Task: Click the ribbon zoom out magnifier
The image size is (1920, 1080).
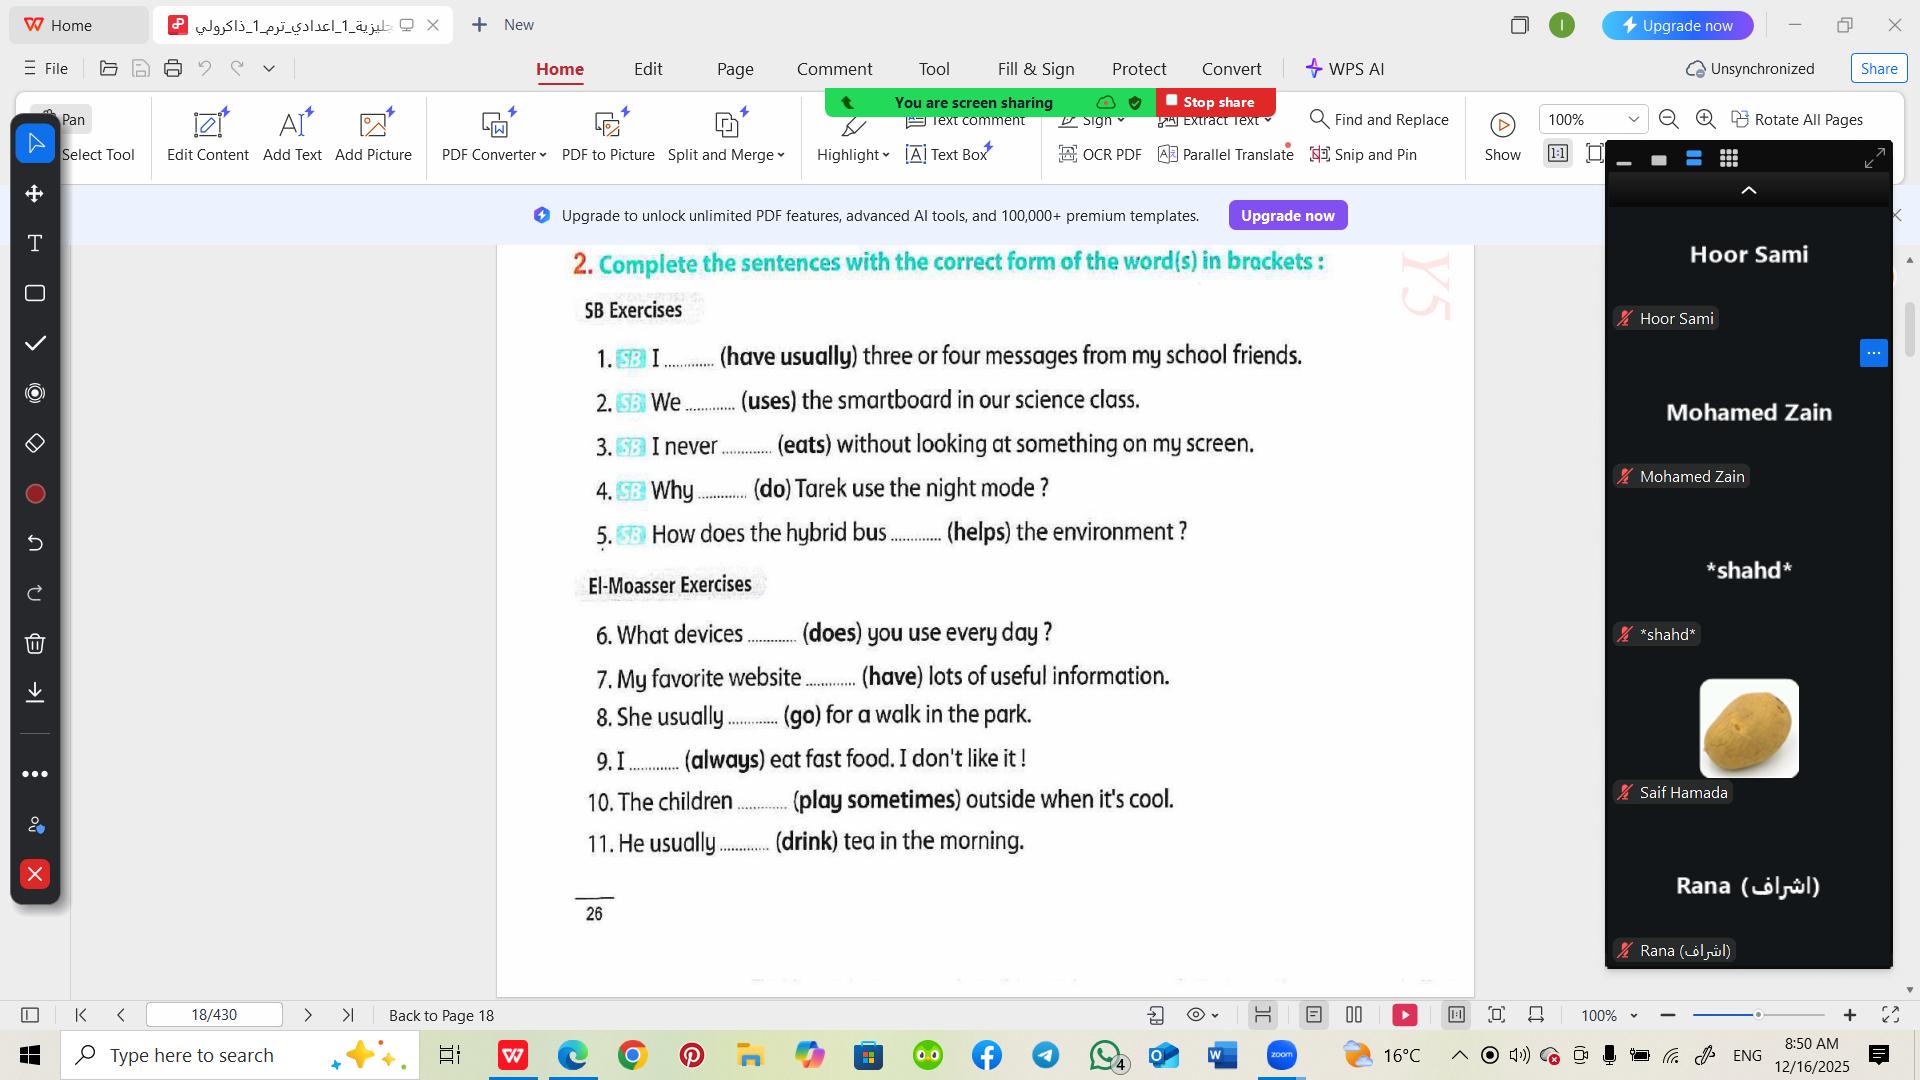Action: click(1668, 120)
